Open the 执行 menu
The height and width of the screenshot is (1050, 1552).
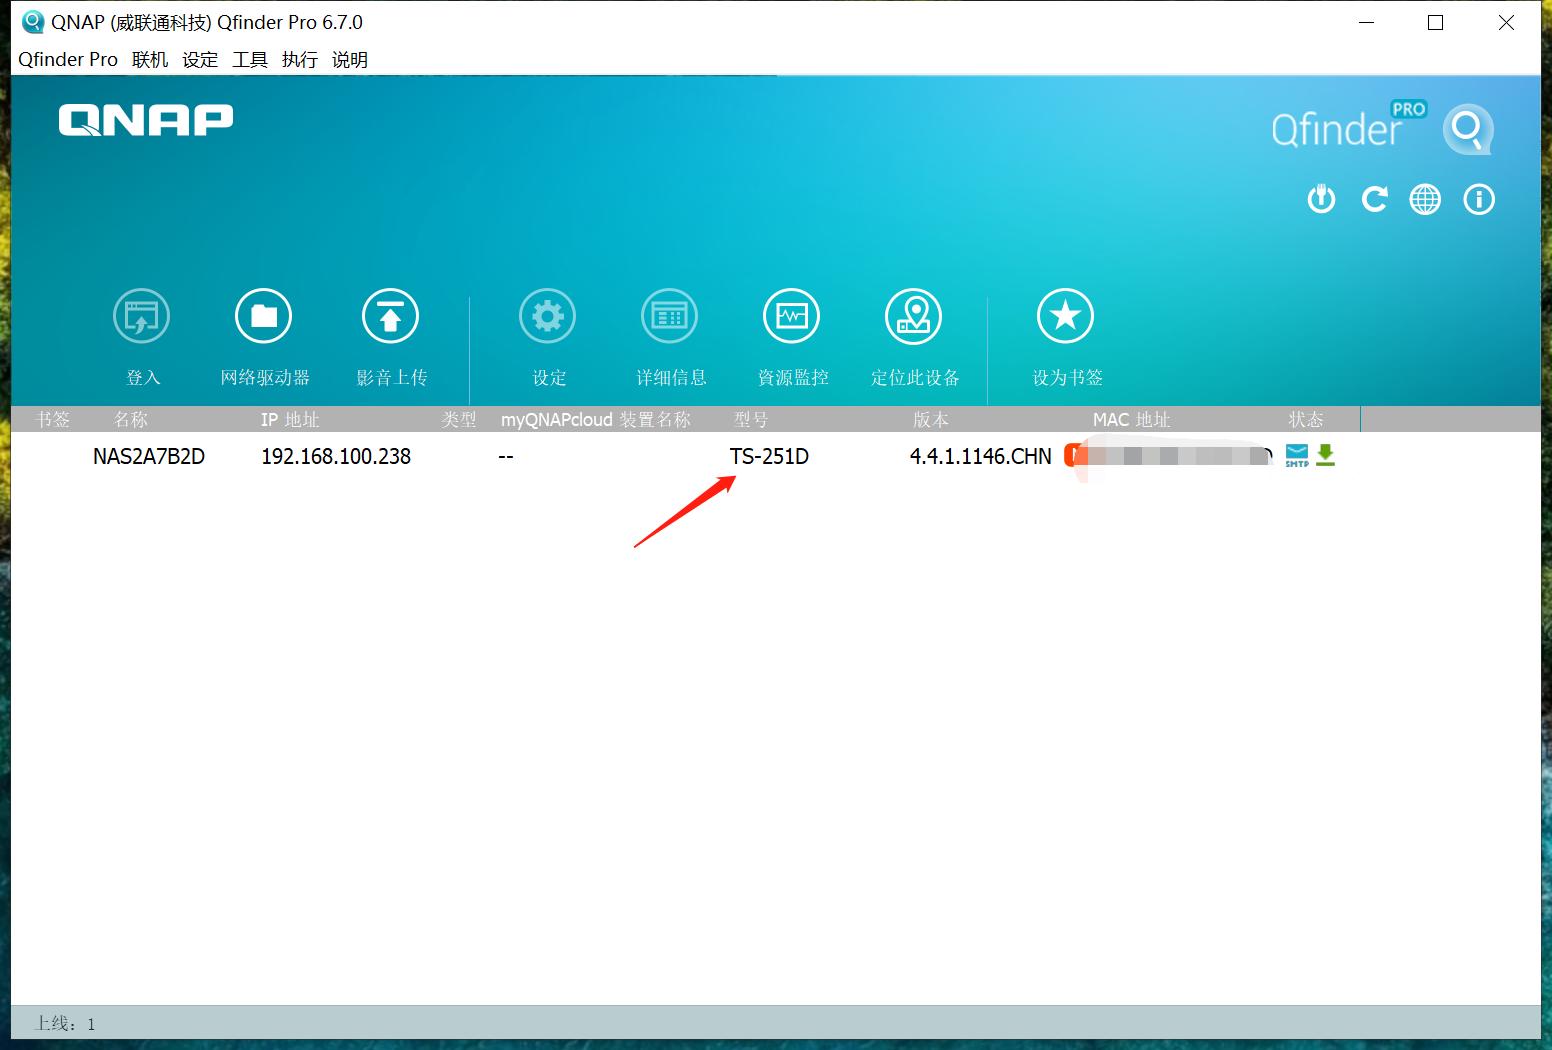click(x=300, y=60)
